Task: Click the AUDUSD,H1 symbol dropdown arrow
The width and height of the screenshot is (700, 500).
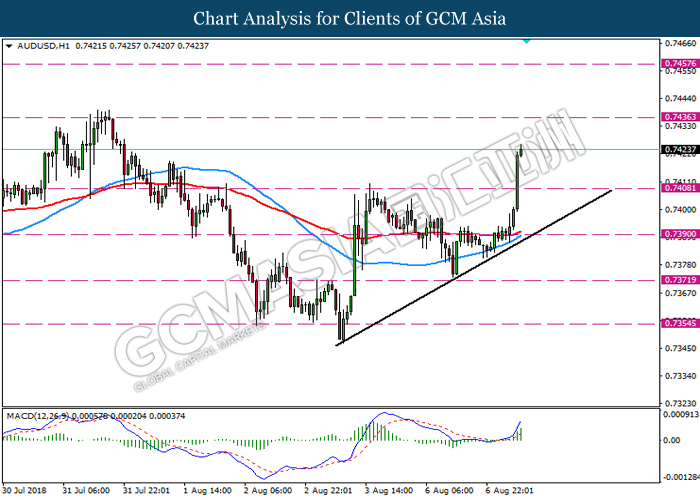Action: point(9,46)
